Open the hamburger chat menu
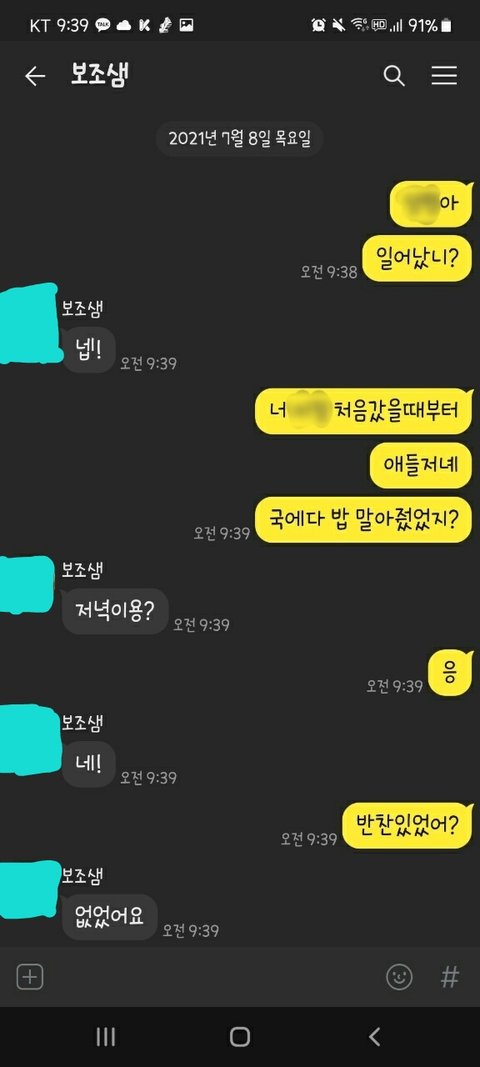This screenshot has width=480, height=1067. point(444,76)
